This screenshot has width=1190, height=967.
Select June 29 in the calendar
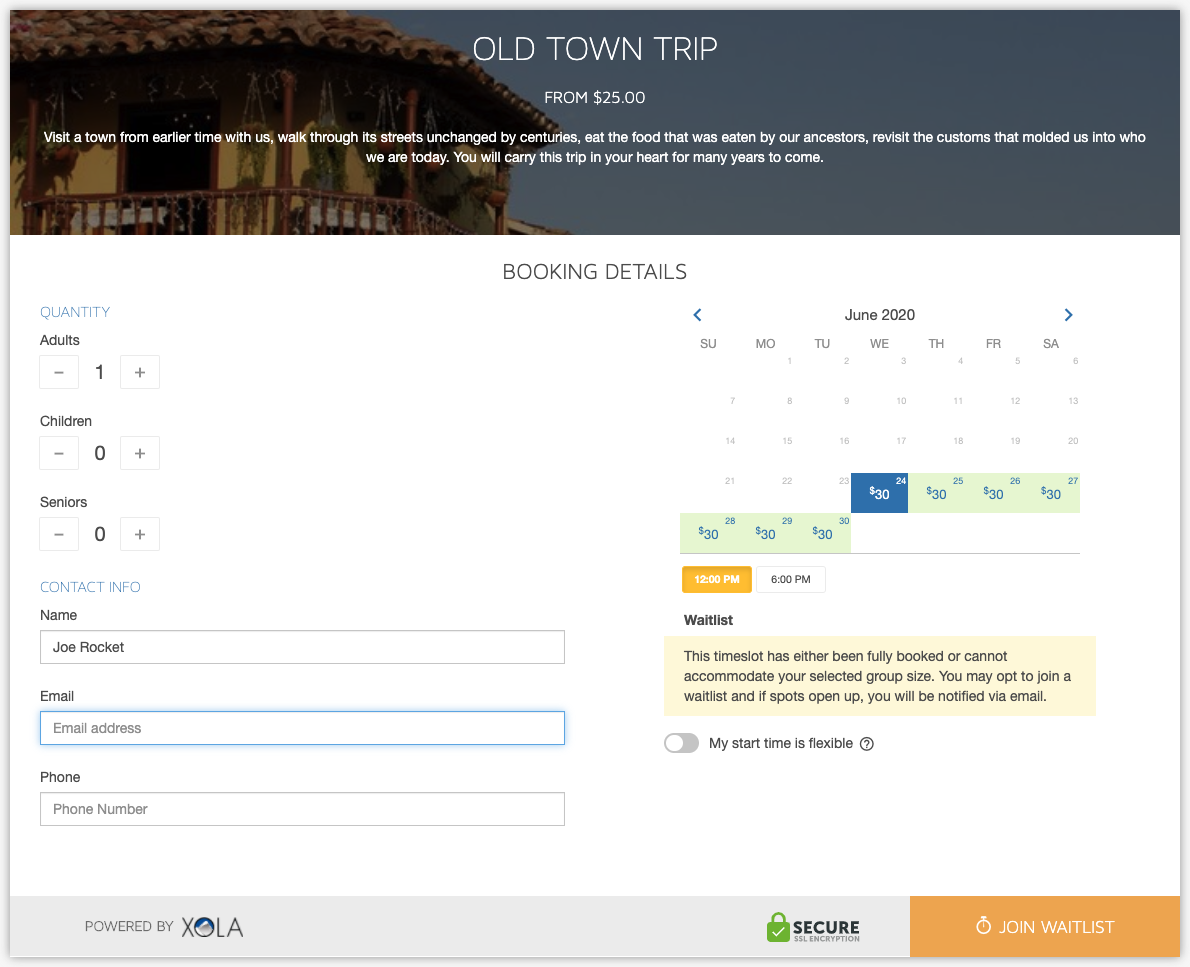tap(765, 534)
